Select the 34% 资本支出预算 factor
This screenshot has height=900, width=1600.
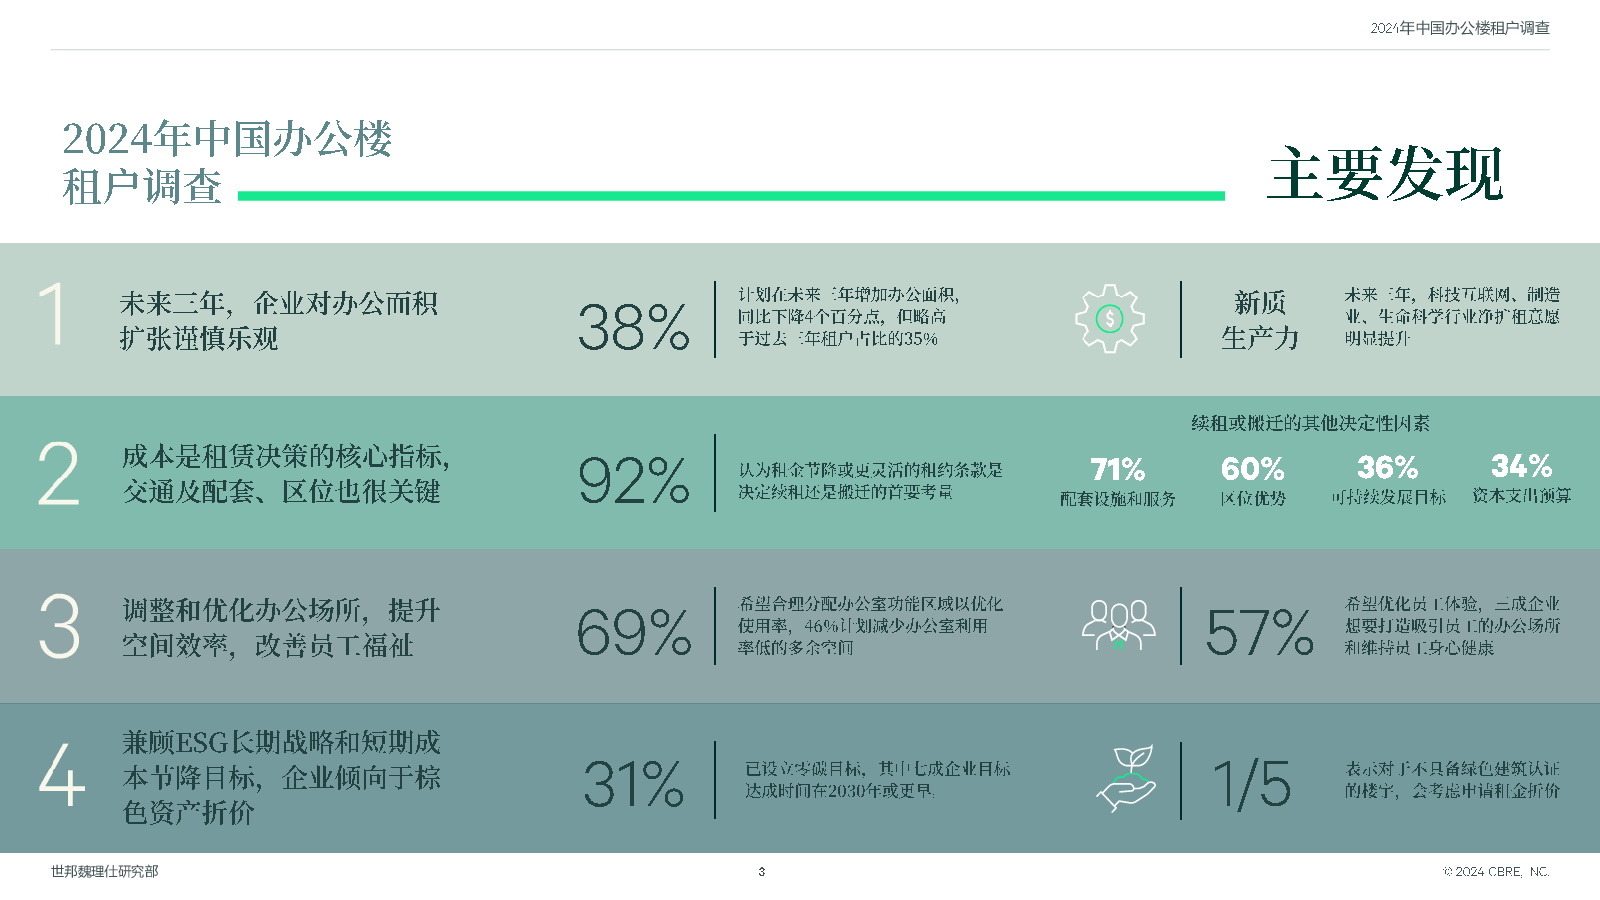coord(1521,479)
